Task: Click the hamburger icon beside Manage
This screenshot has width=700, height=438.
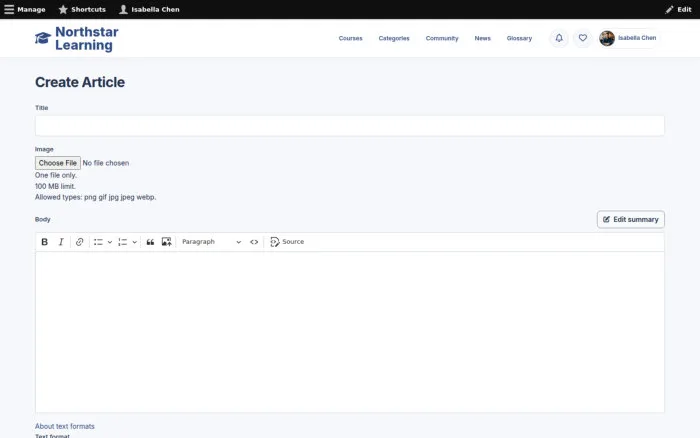Action: (x=9, y=9)
